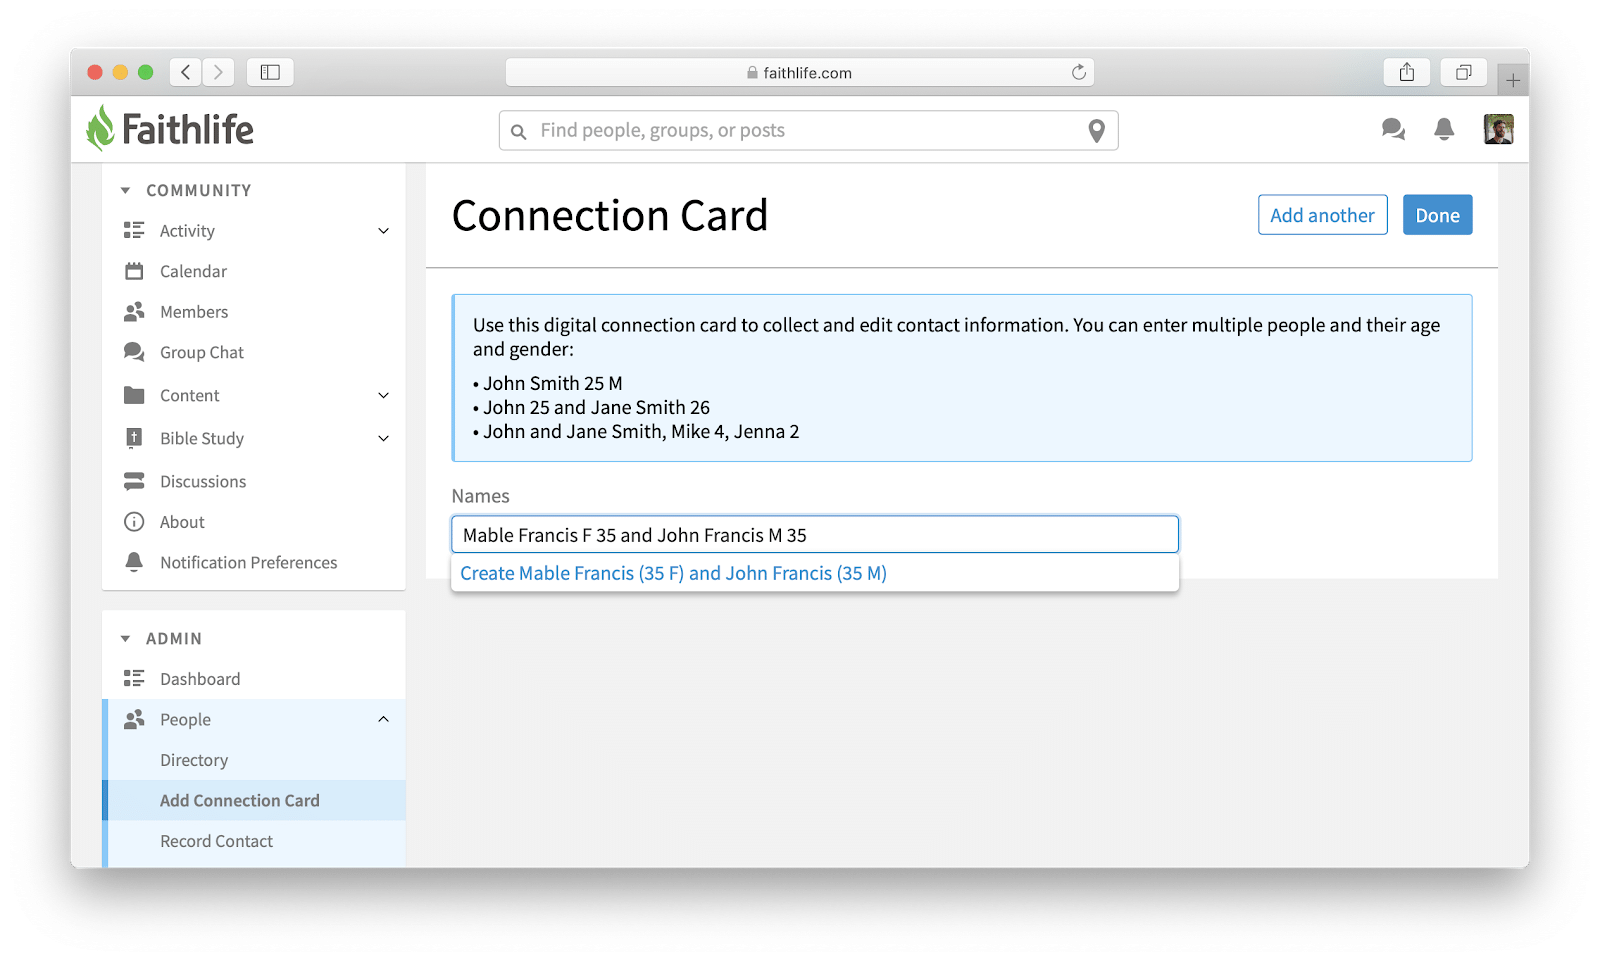The height and width of the screenshot is (961, 1600).
Task: Click the Group Chat bubbles icon
Action: pos(134,352)
